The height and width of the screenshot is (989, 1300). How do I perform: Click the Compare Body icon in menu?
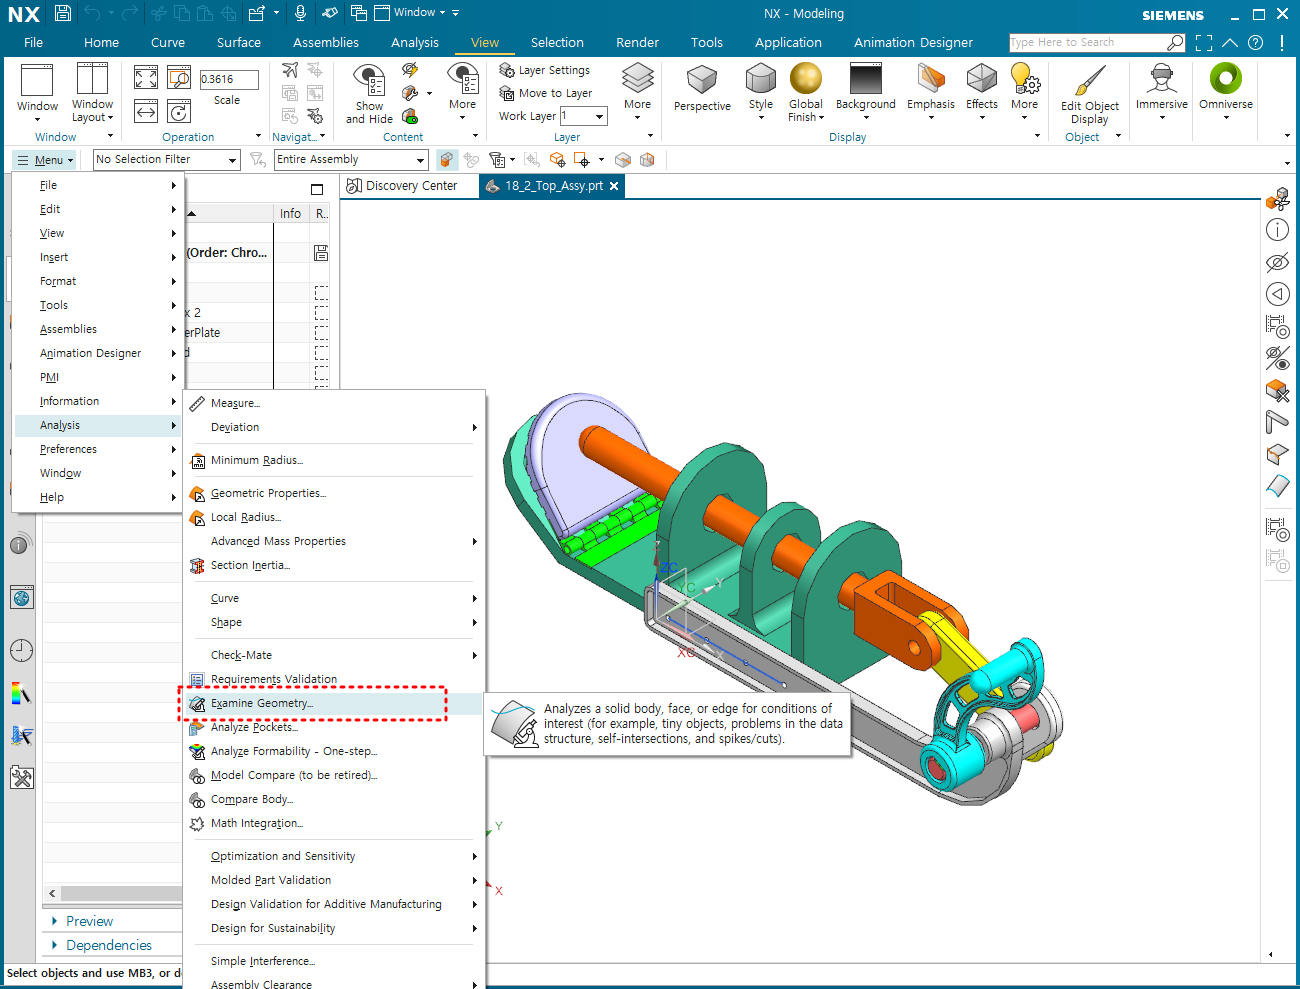tap(197, 799)
